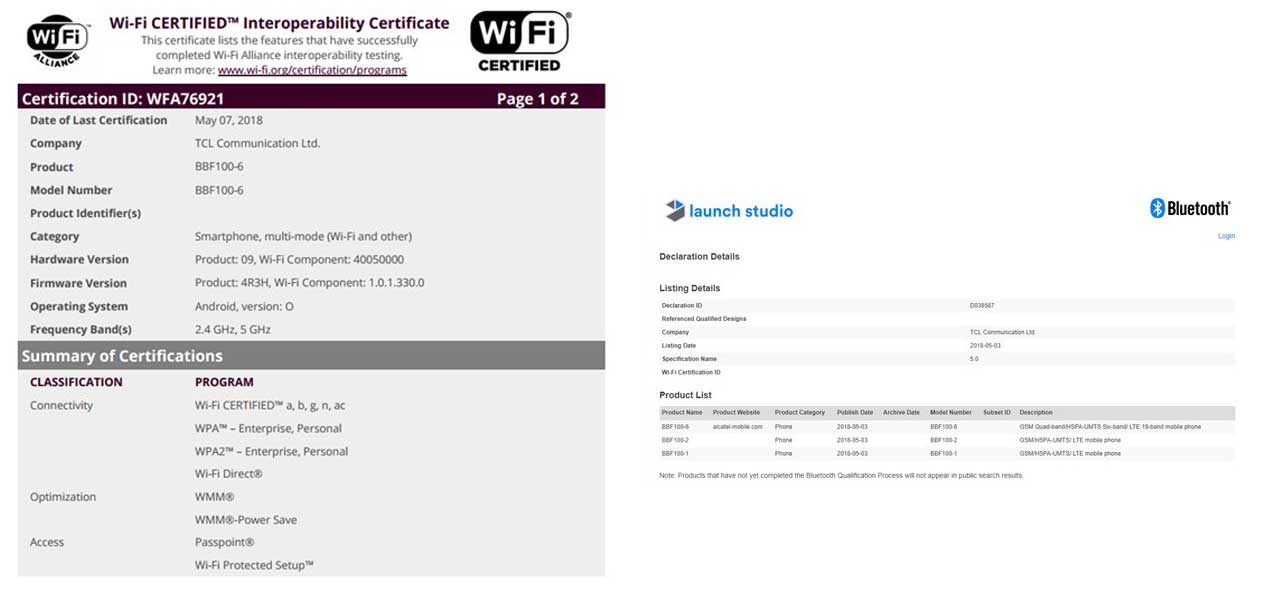The image size is (1280, 592).
Task: Click the 'Wi-Fi Certification ID' label
Action: (x=691, y=372)
